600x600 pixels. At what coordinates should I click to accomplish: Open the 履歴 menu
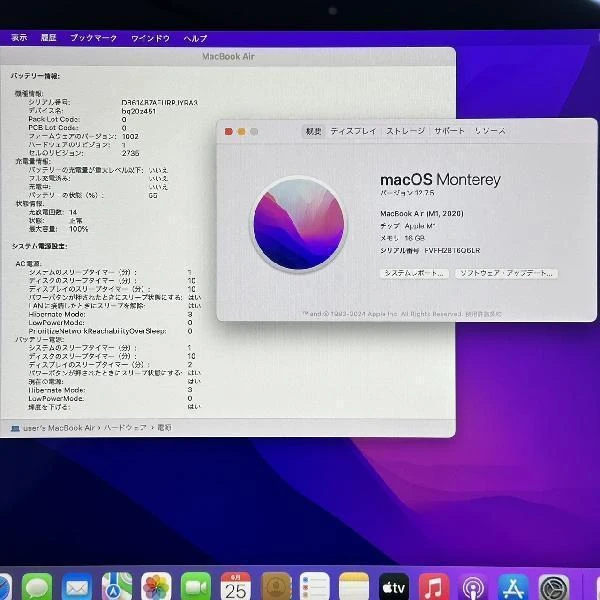pyautogui.click(x=49, y=38)
